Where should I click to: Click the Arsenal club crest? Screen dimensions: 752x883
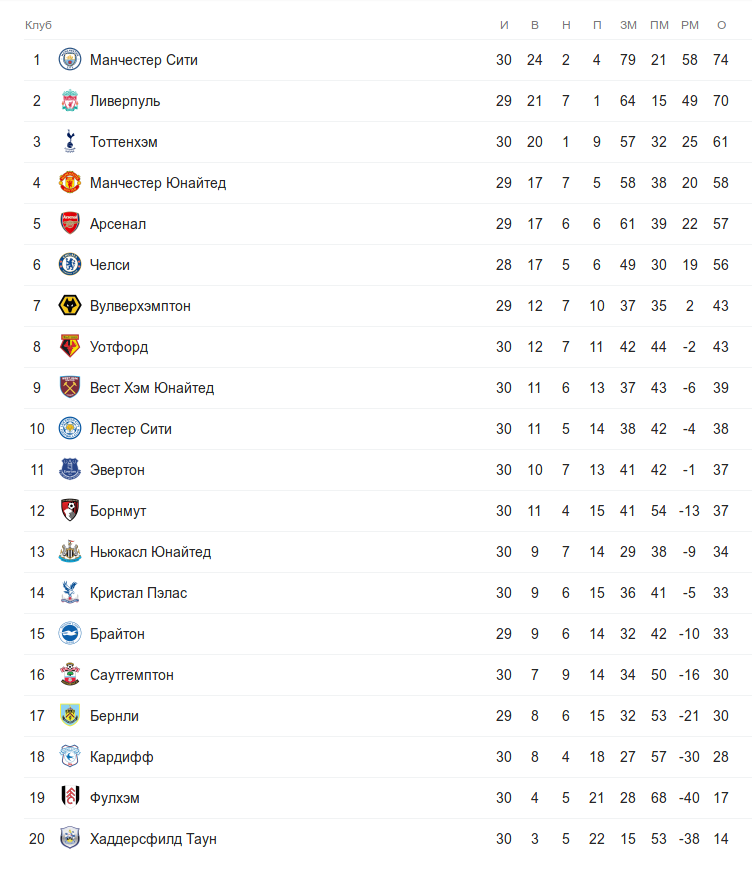point(69,224)
